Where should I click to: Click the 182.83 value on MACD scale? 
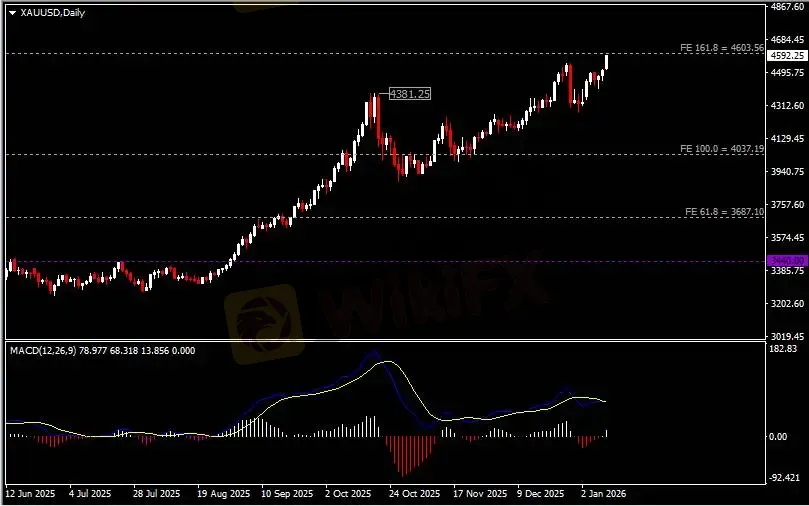click(786, 349)
